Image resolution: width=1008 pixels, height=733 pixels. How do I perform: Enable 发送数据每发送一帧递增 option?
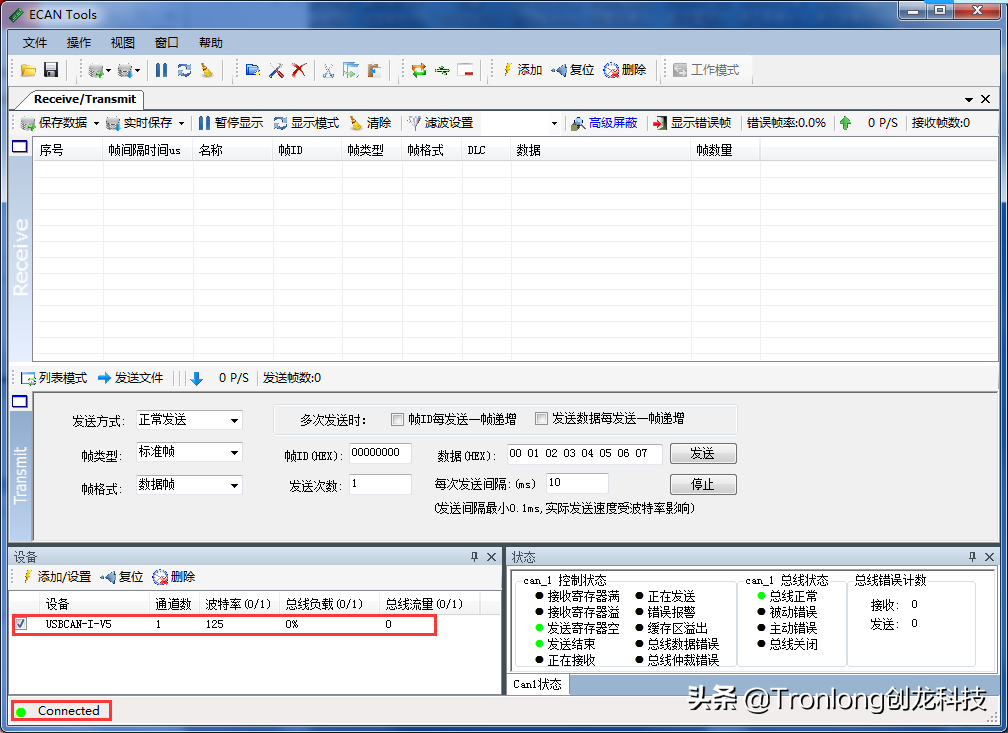click(x=541, y=418)
